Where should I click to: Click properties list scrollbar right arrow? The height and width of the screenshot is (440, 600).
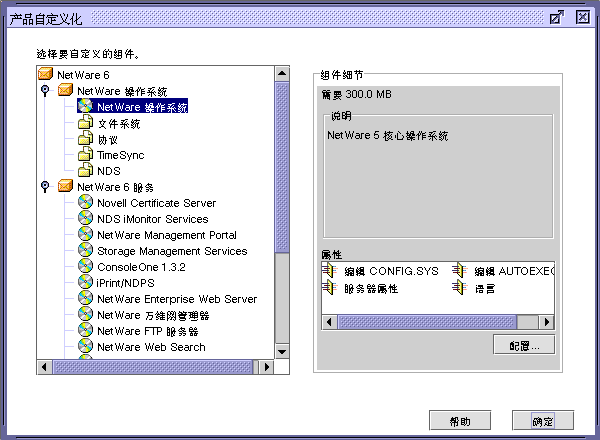(547, 322)
